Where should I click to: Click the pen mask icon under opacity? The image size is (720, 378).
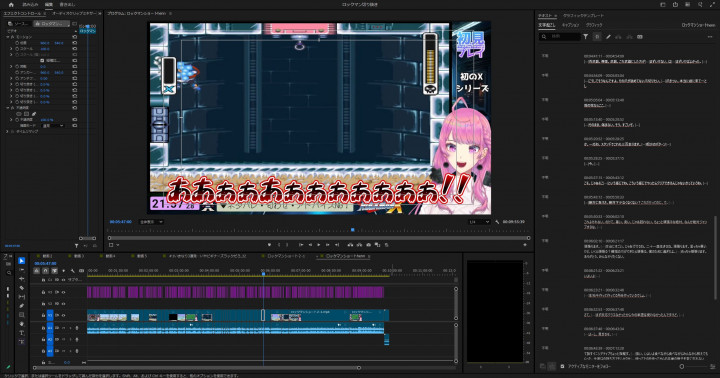click(34, 114)
